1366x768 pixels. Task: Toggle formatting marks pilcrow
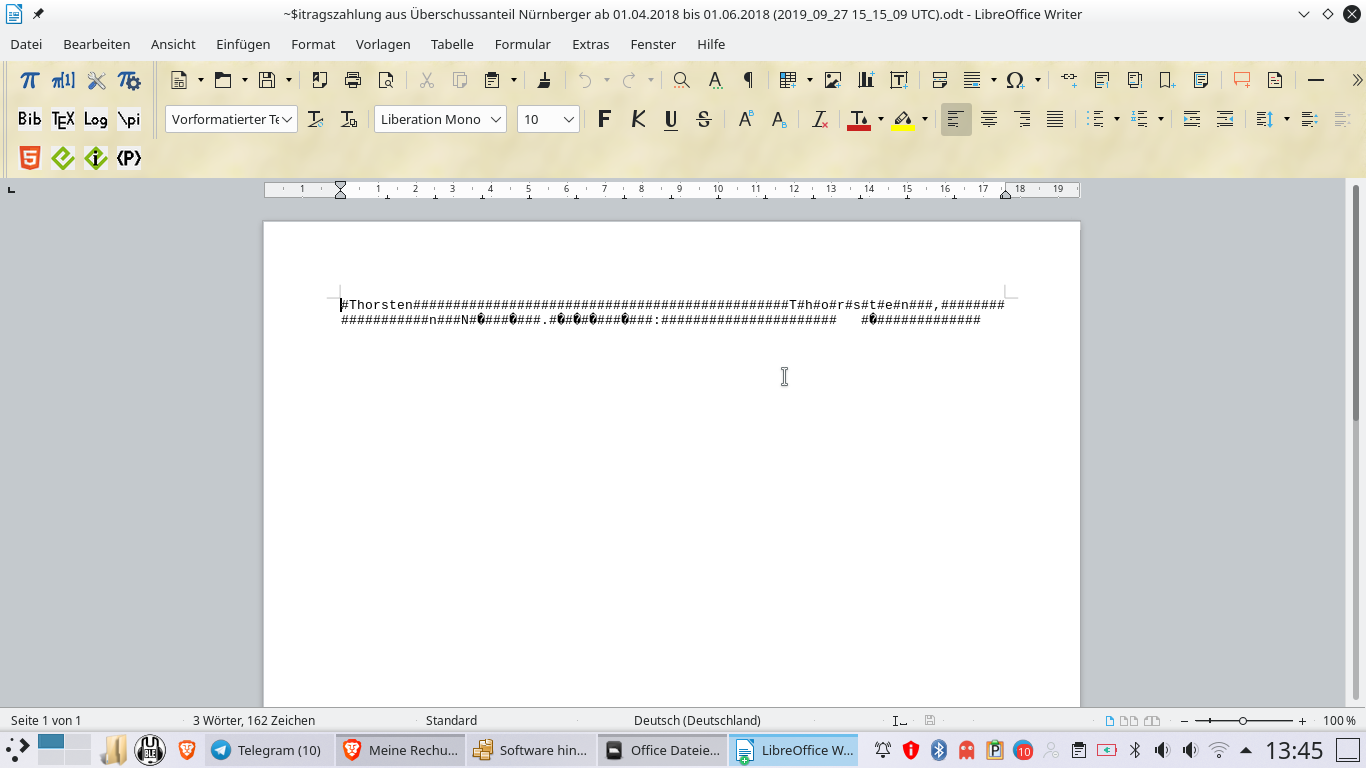pyautogui.click(x=748, y=80)
